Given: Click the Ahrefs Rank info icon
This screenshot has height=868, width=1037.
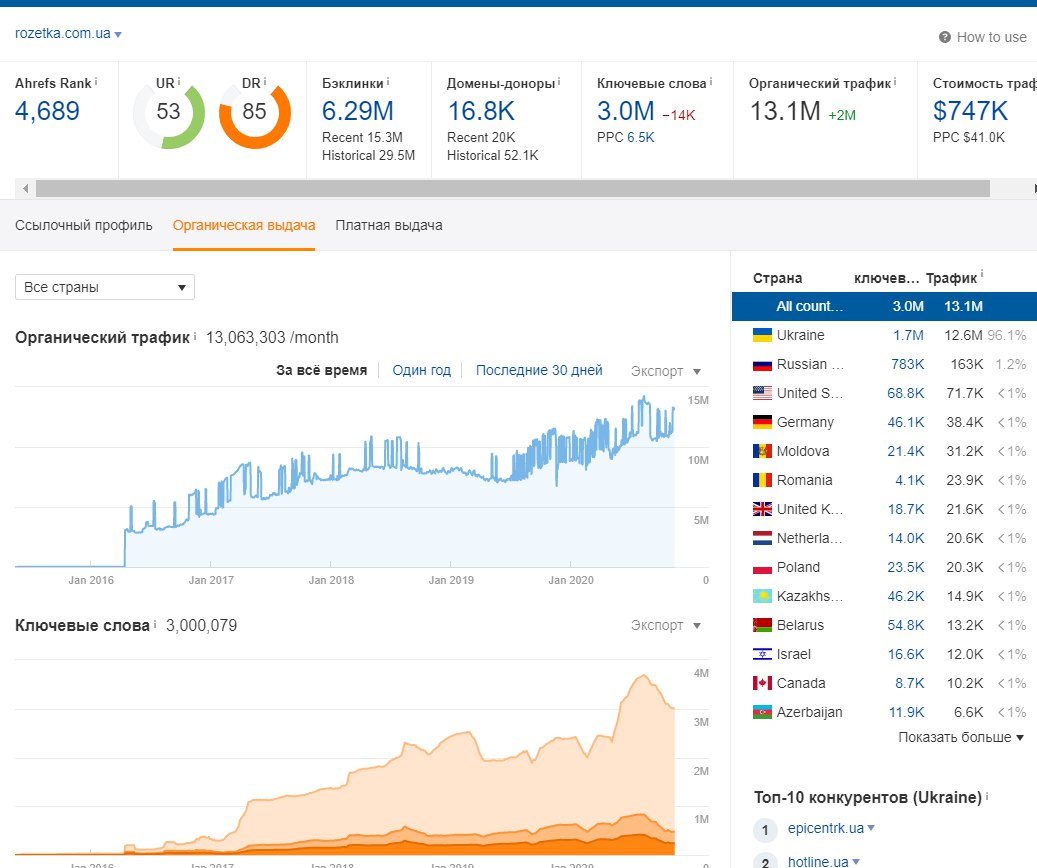Looking at the screenshot, I should pos(96,82).
